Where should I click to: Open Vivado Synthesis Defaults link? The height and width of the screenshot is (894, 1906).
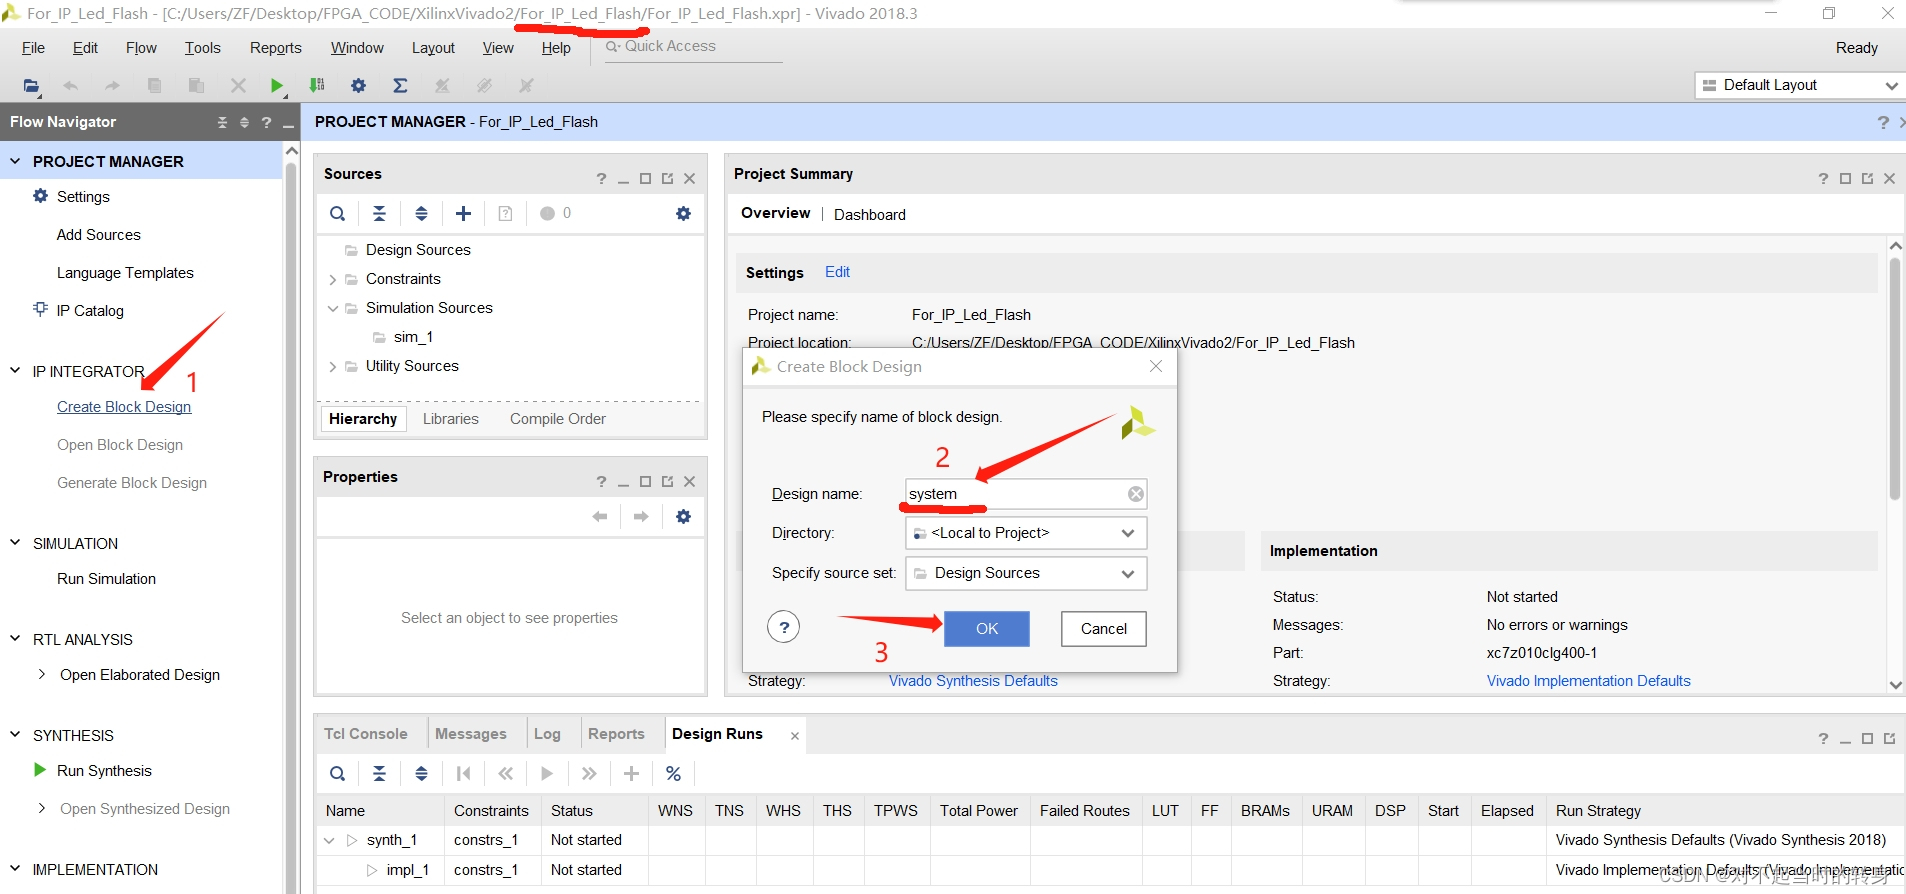[973, 681]
